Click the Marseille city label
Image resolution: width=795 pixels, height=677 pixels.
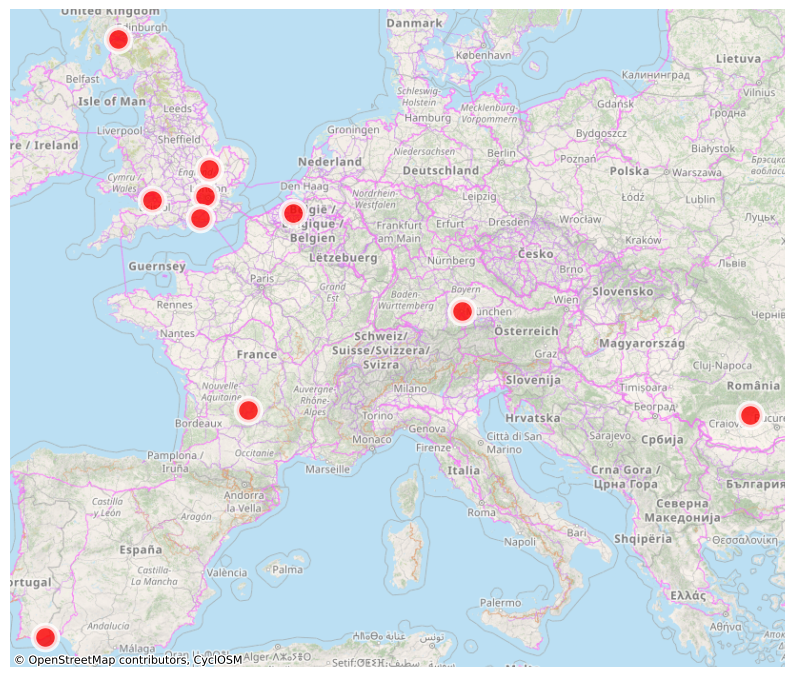pos(328,469)
